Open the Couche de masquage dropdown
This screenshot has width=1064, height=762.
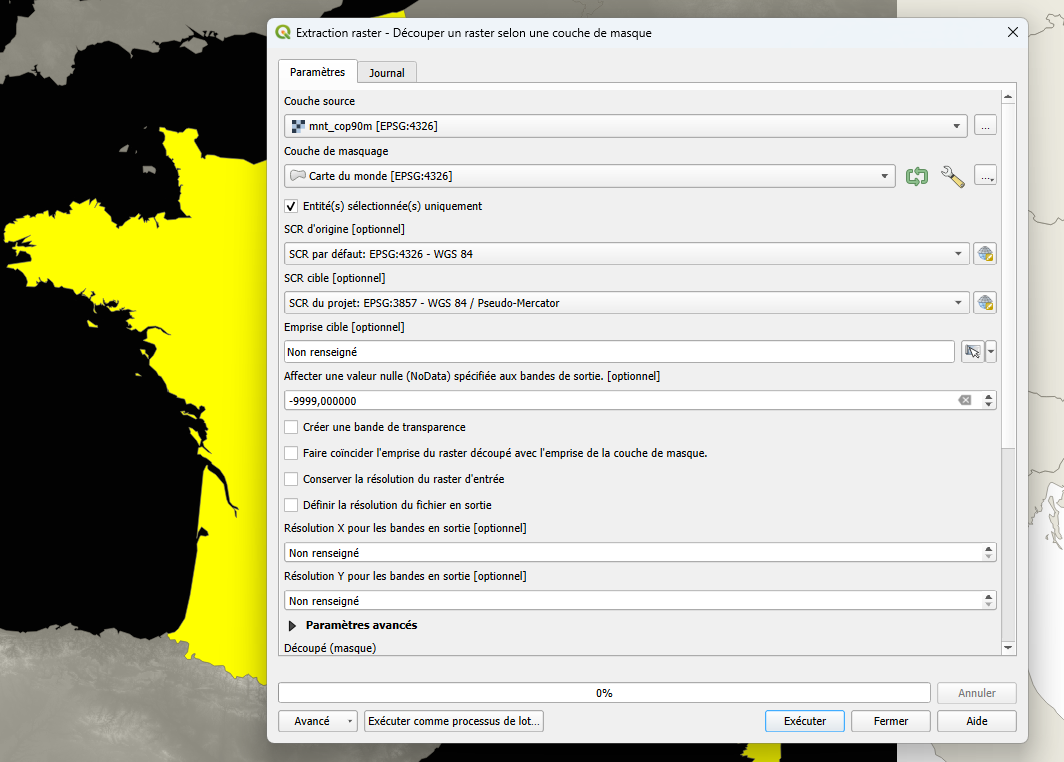point(589,176)
